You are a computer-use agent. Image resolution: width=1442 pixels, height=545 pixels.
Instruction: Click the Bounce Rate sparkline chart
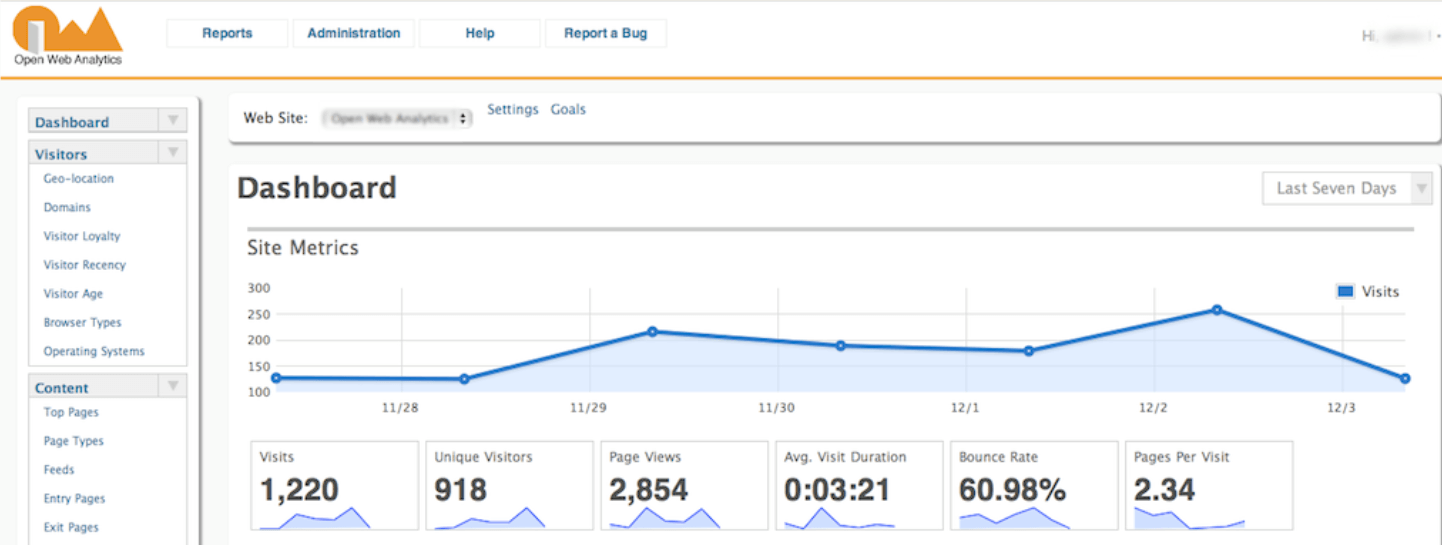tap(1015, 518)
